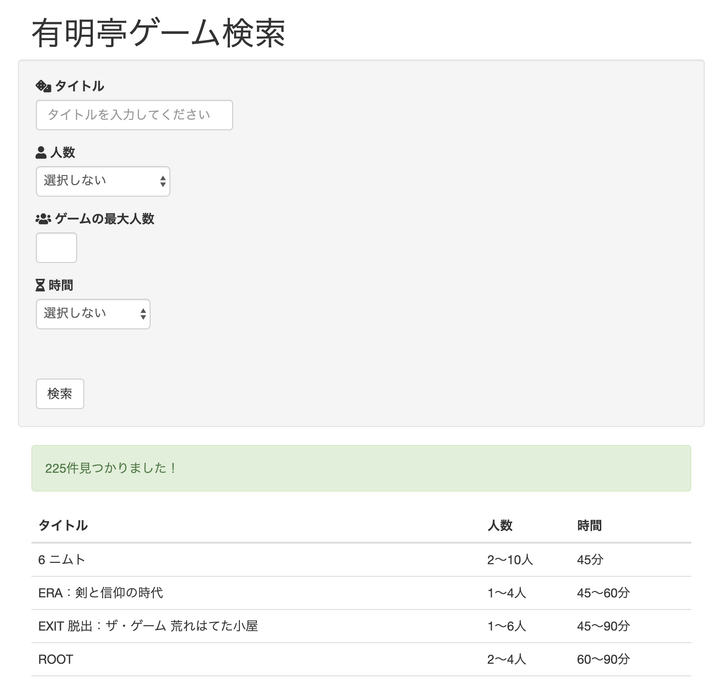This screenshot has width=720, height=681.
Task: Click the 2〜10人 player count cell
Action: click(x=510, y=560)
